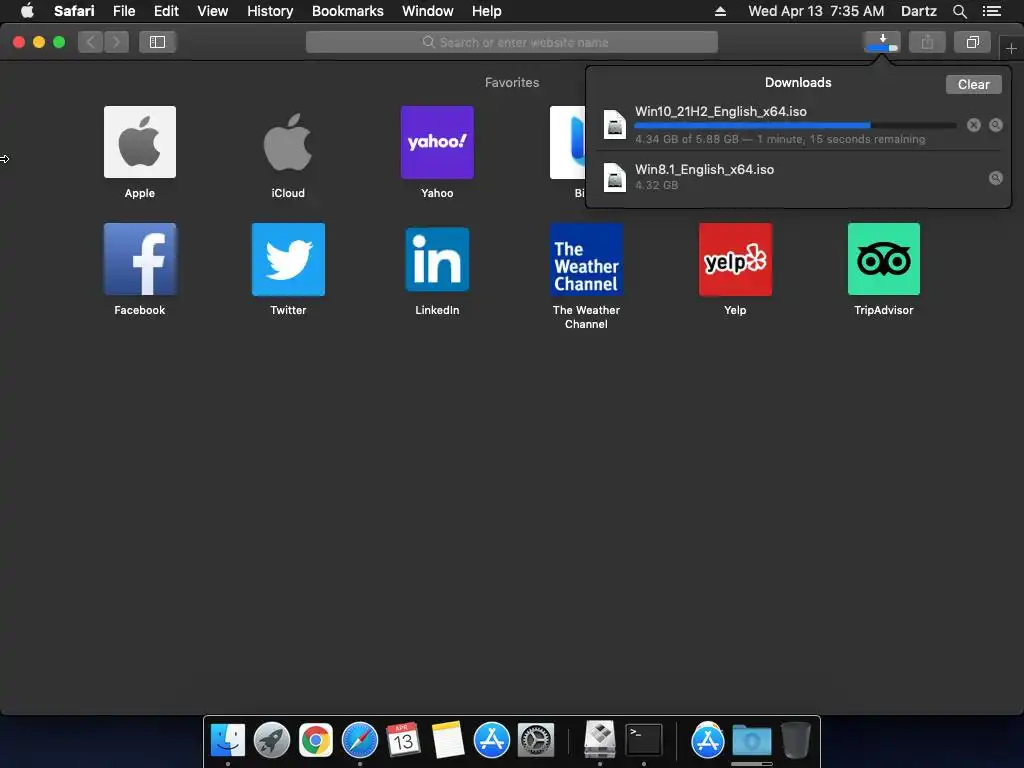Open Spotlight search in menu bar

[959, 11]
